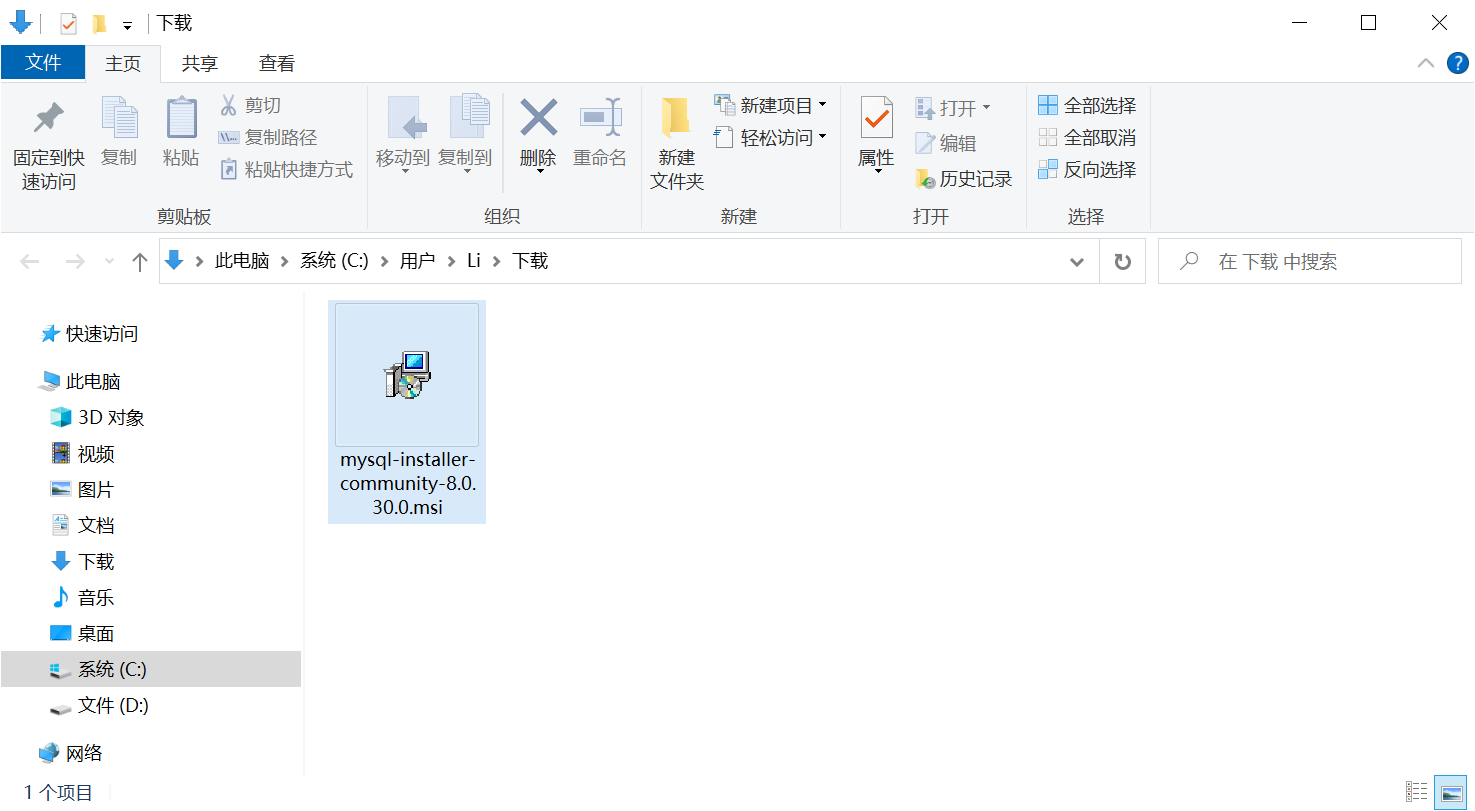Select 系统 (C:) drive in sidebar
The image size is (1475, 811).
[x=150, y=670]
